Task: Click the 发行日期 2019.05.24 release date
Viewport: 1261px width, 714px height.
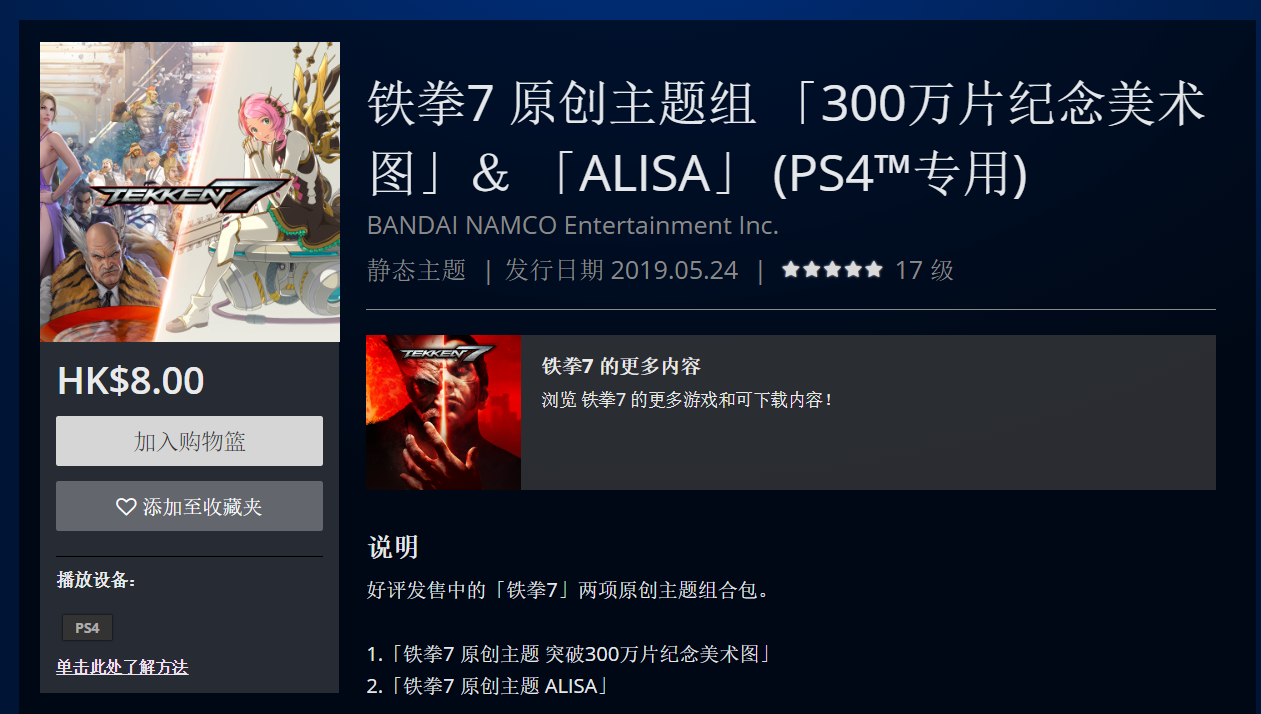Action: pos(622,270)
